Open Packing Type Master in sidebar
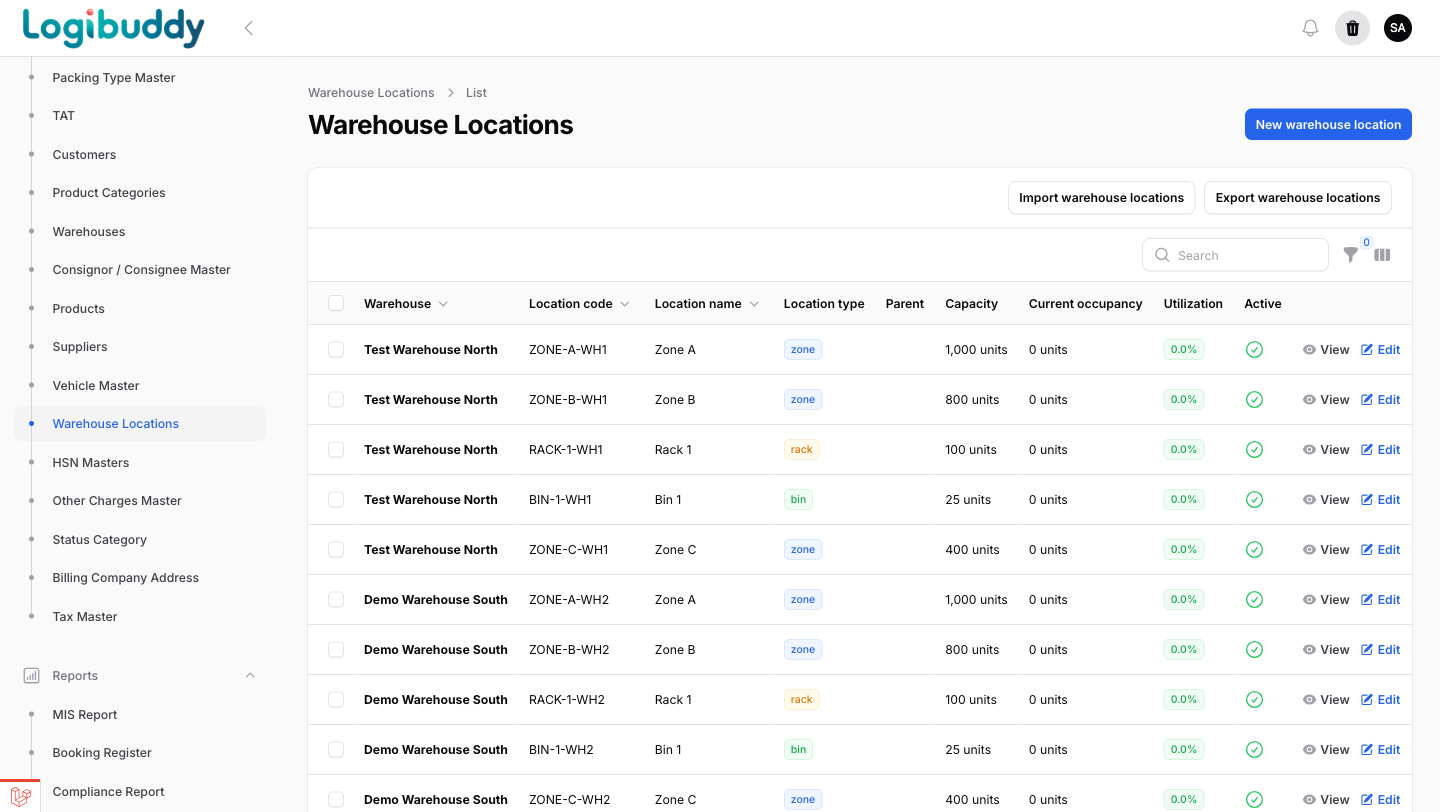This screenshot has height=812, width=1440. (114, 78)
